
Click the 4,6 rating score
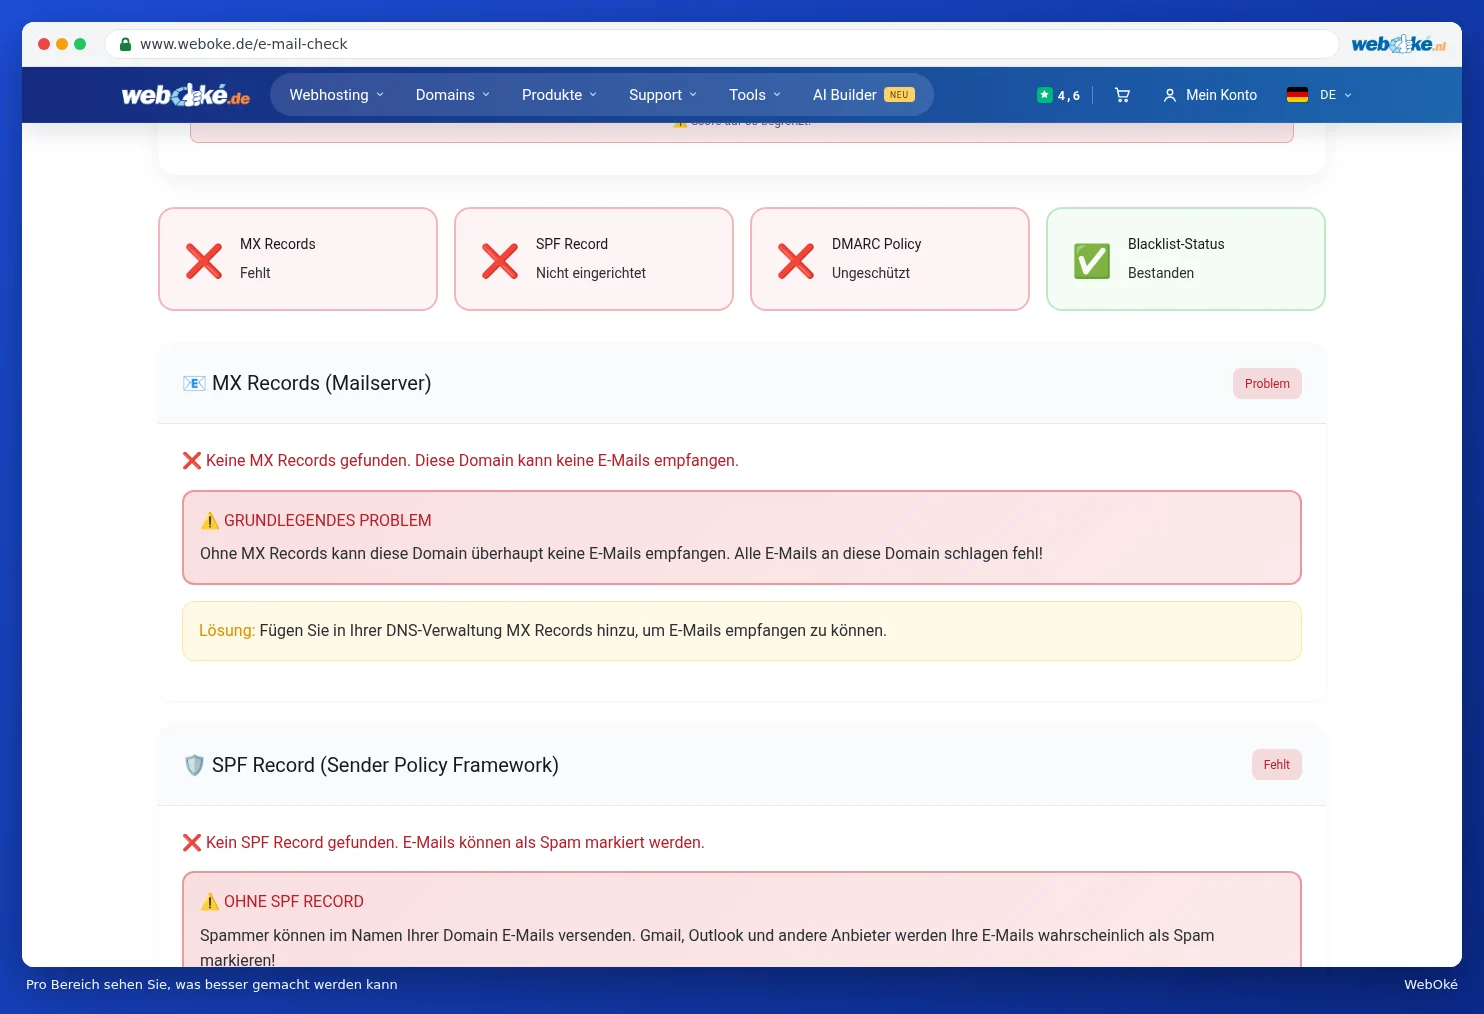[1069, 96]
